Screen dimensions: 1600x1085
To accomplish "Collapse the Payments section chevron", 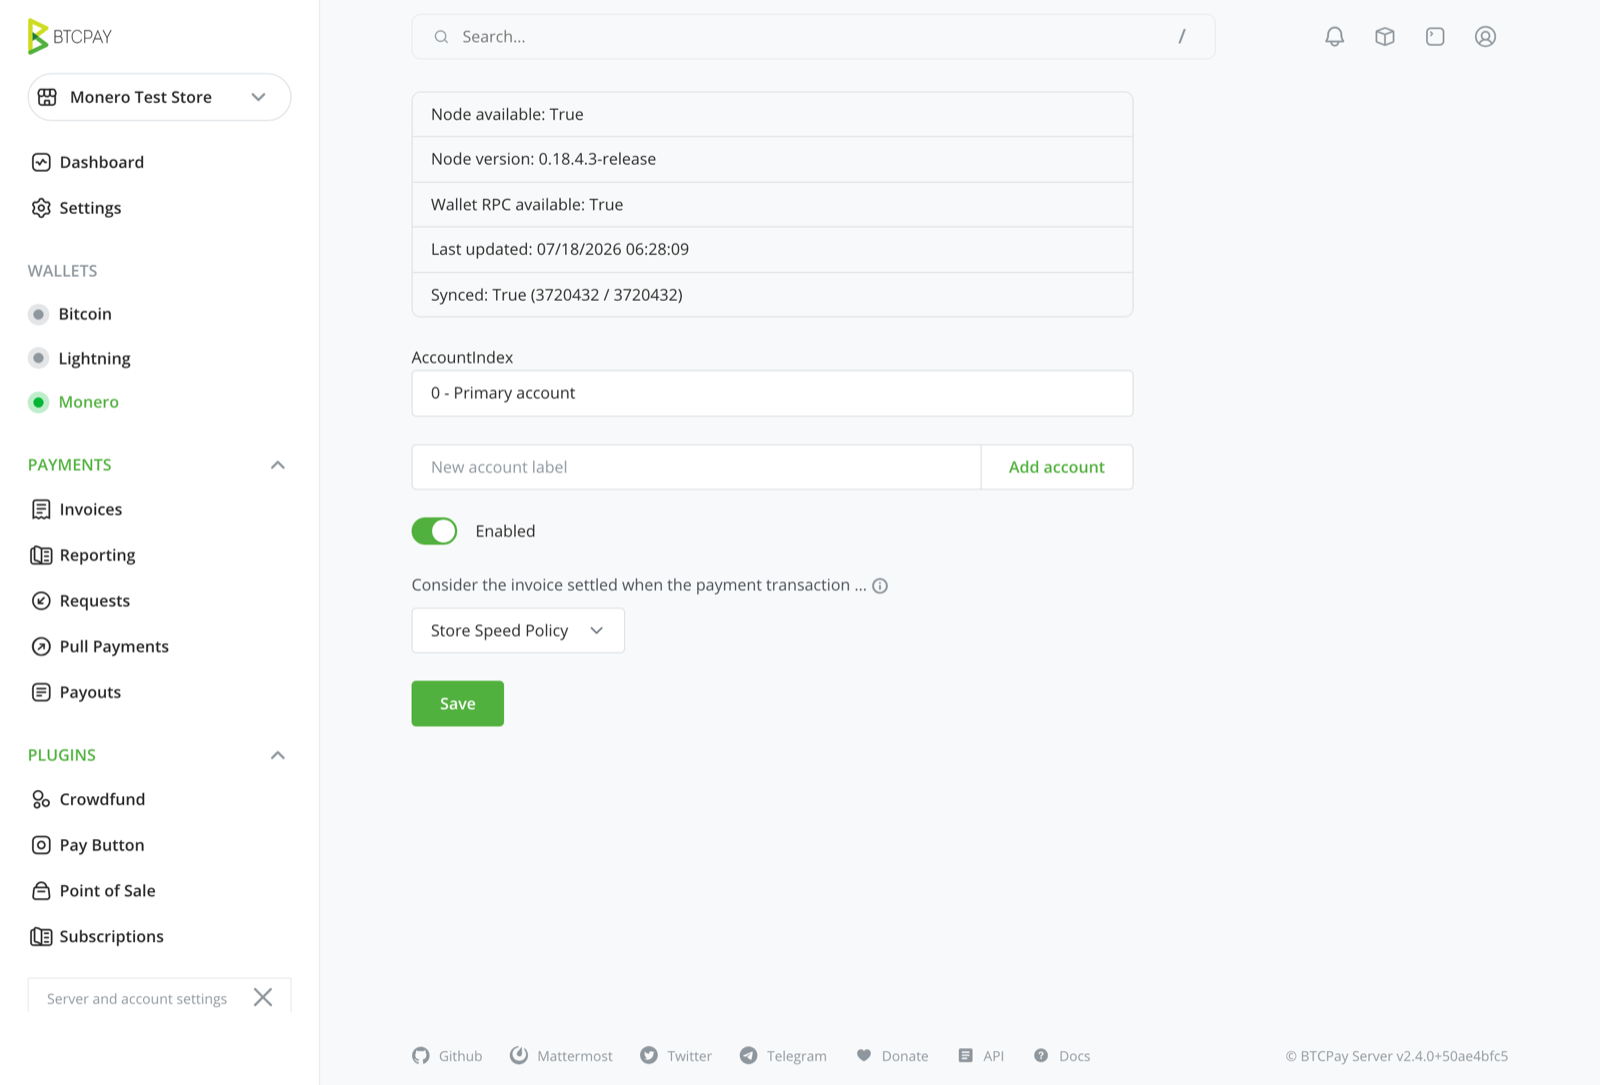I will point(278,465).
